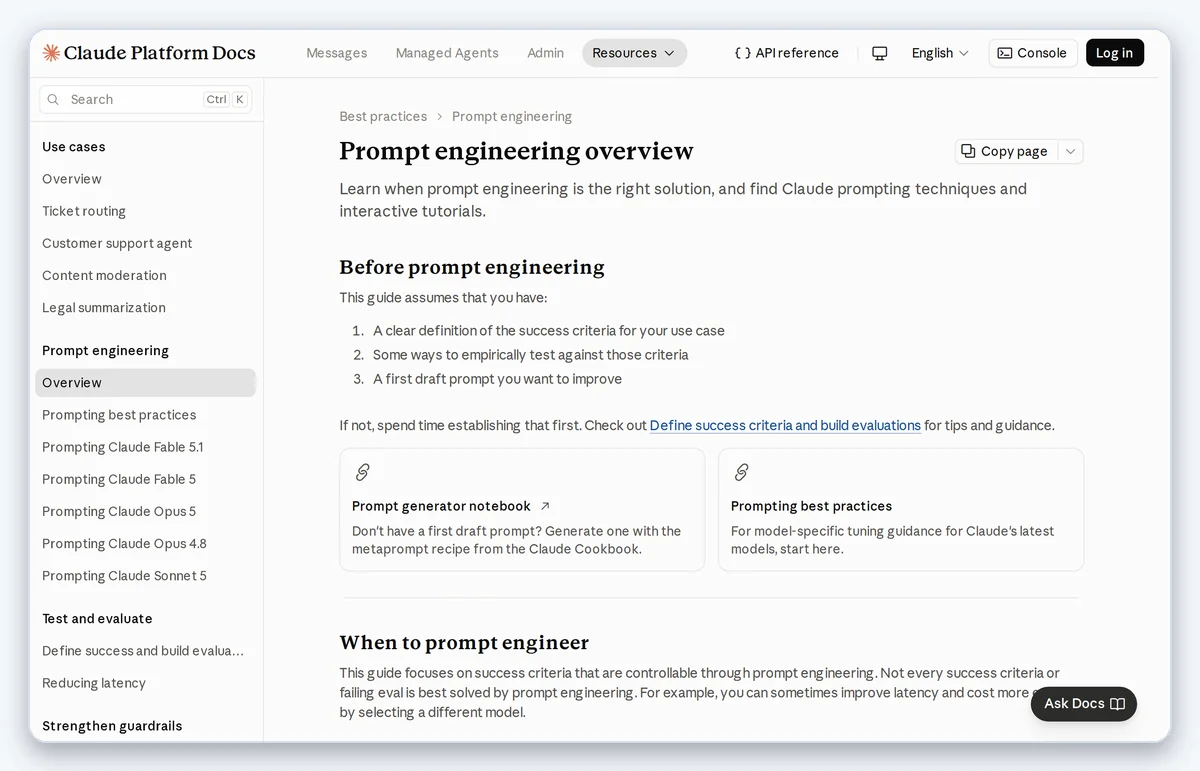Click the Claude starburst logo icon
This screenshot has width=1200, height=771.
click(x=51, y=53)
